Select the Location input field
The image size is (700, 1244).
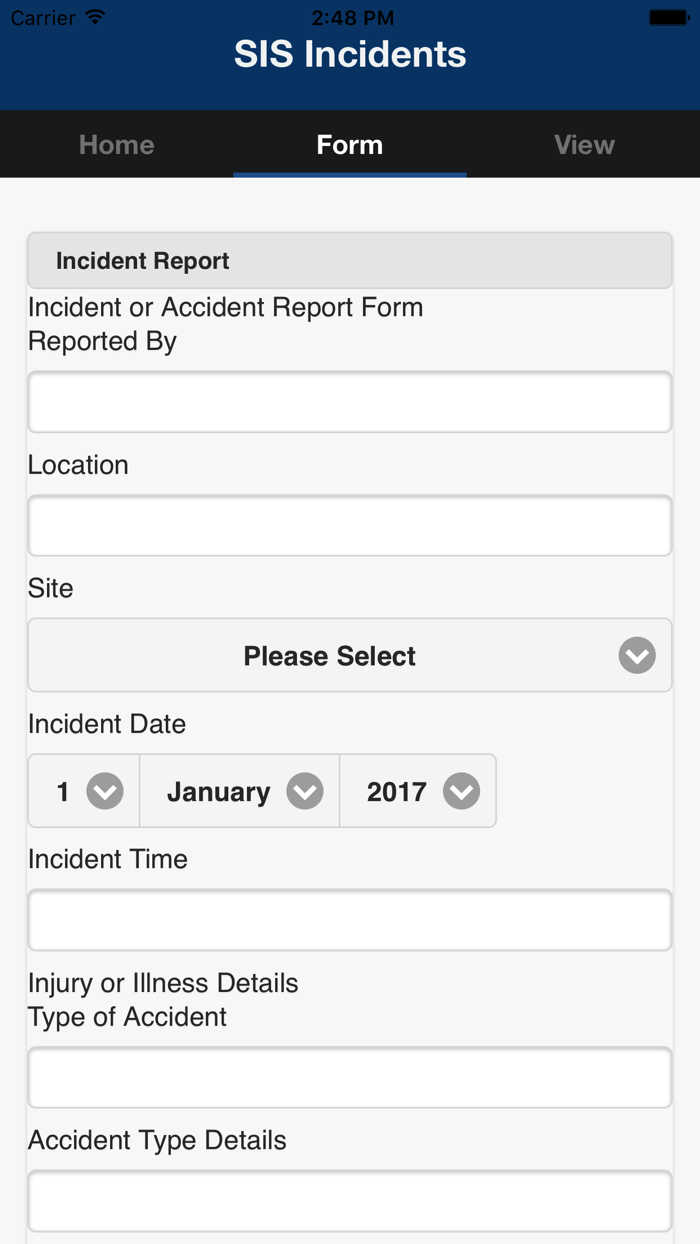point(349,525)
